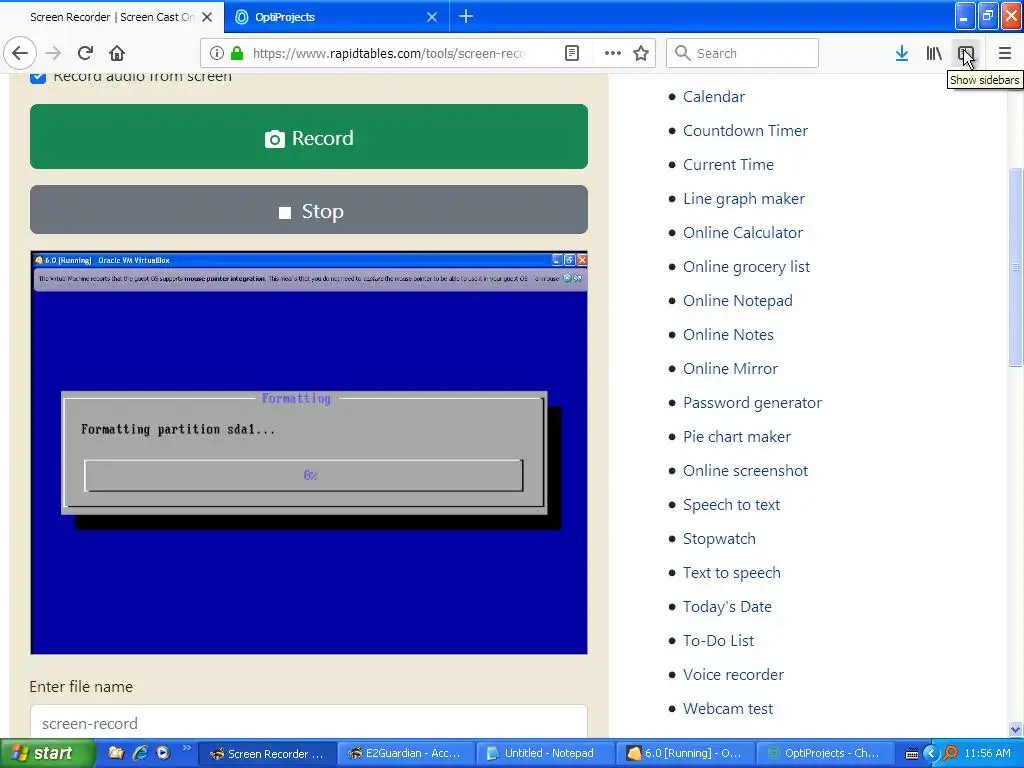Open the Voice recorder link
The height and width of the screenshot is (768, 1024).
coord(733,675)
